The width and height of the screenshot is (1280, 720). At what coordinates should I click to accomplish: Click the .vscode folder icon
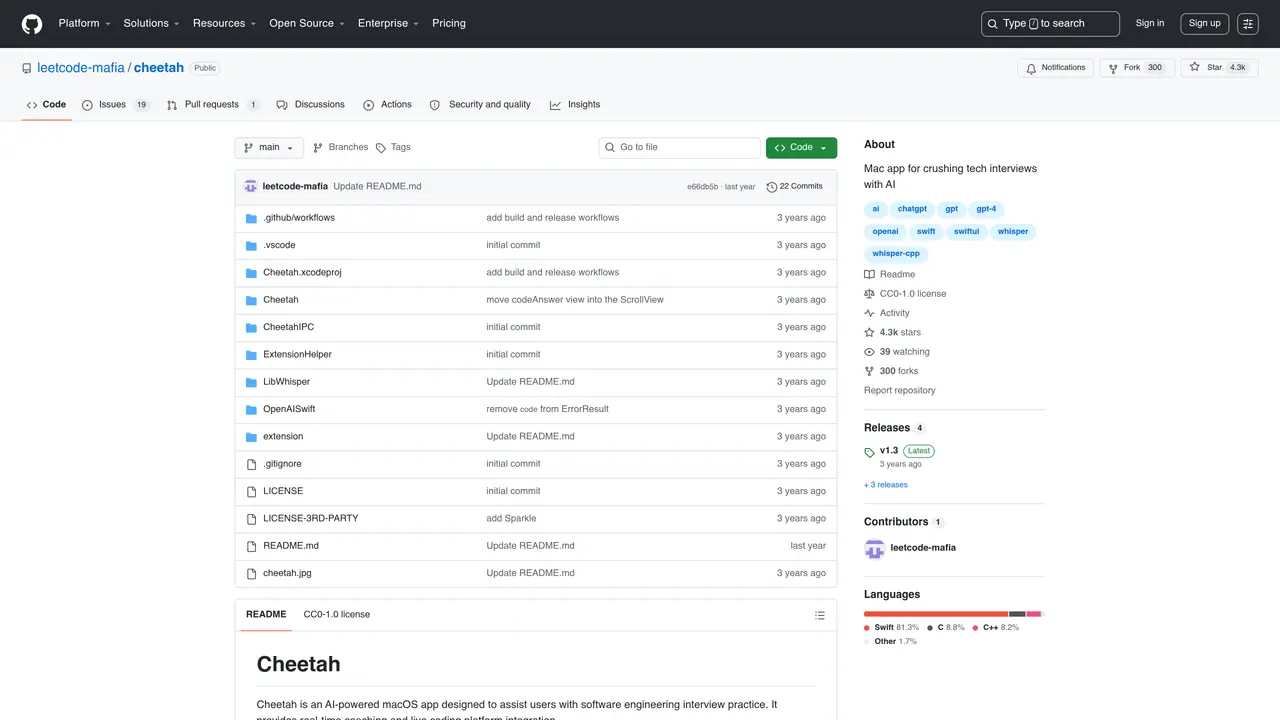tap(252, 245)
